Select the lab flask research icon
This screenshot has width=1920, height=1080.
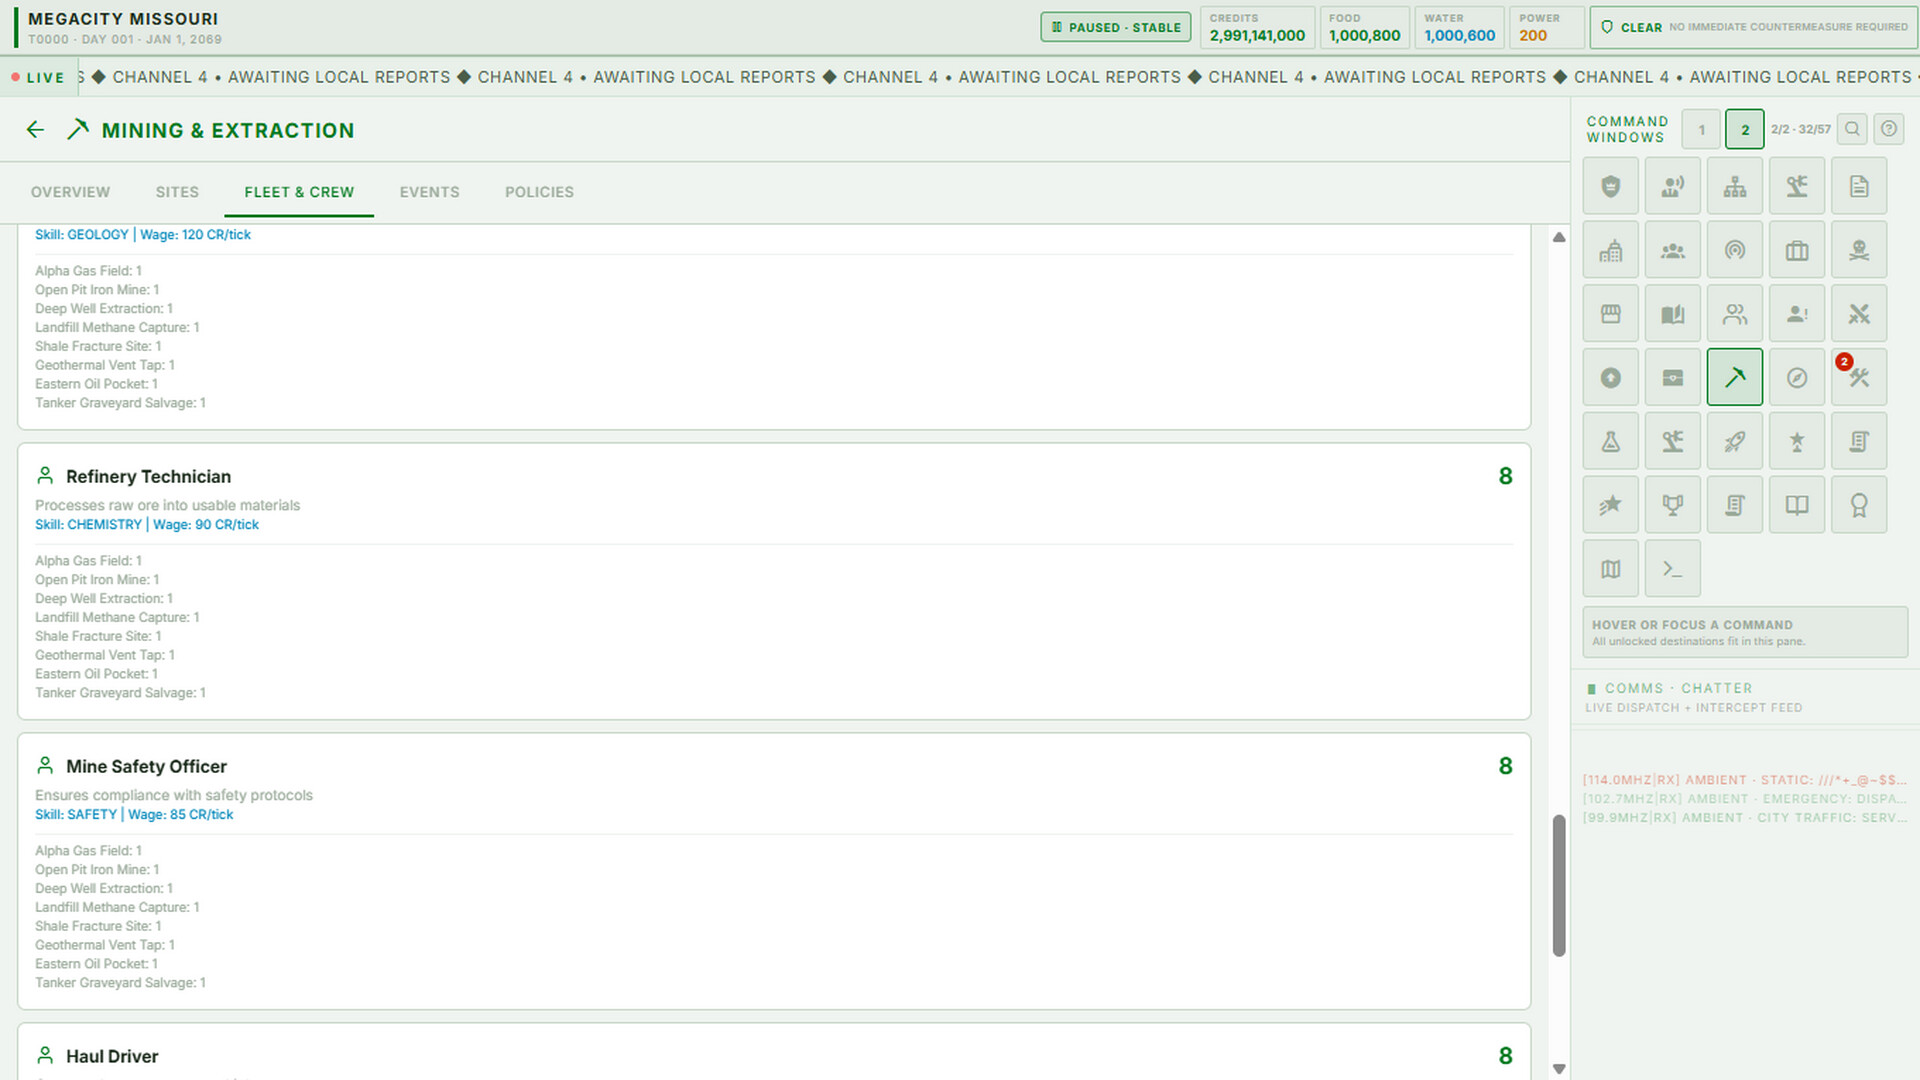pos(1611,441)
